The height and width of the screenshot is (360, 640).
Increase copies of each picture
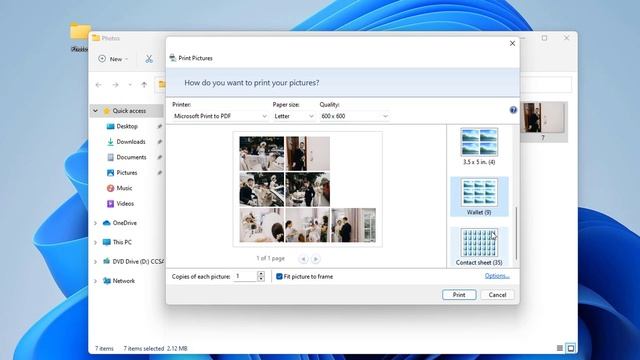click(x=261, y=273)
